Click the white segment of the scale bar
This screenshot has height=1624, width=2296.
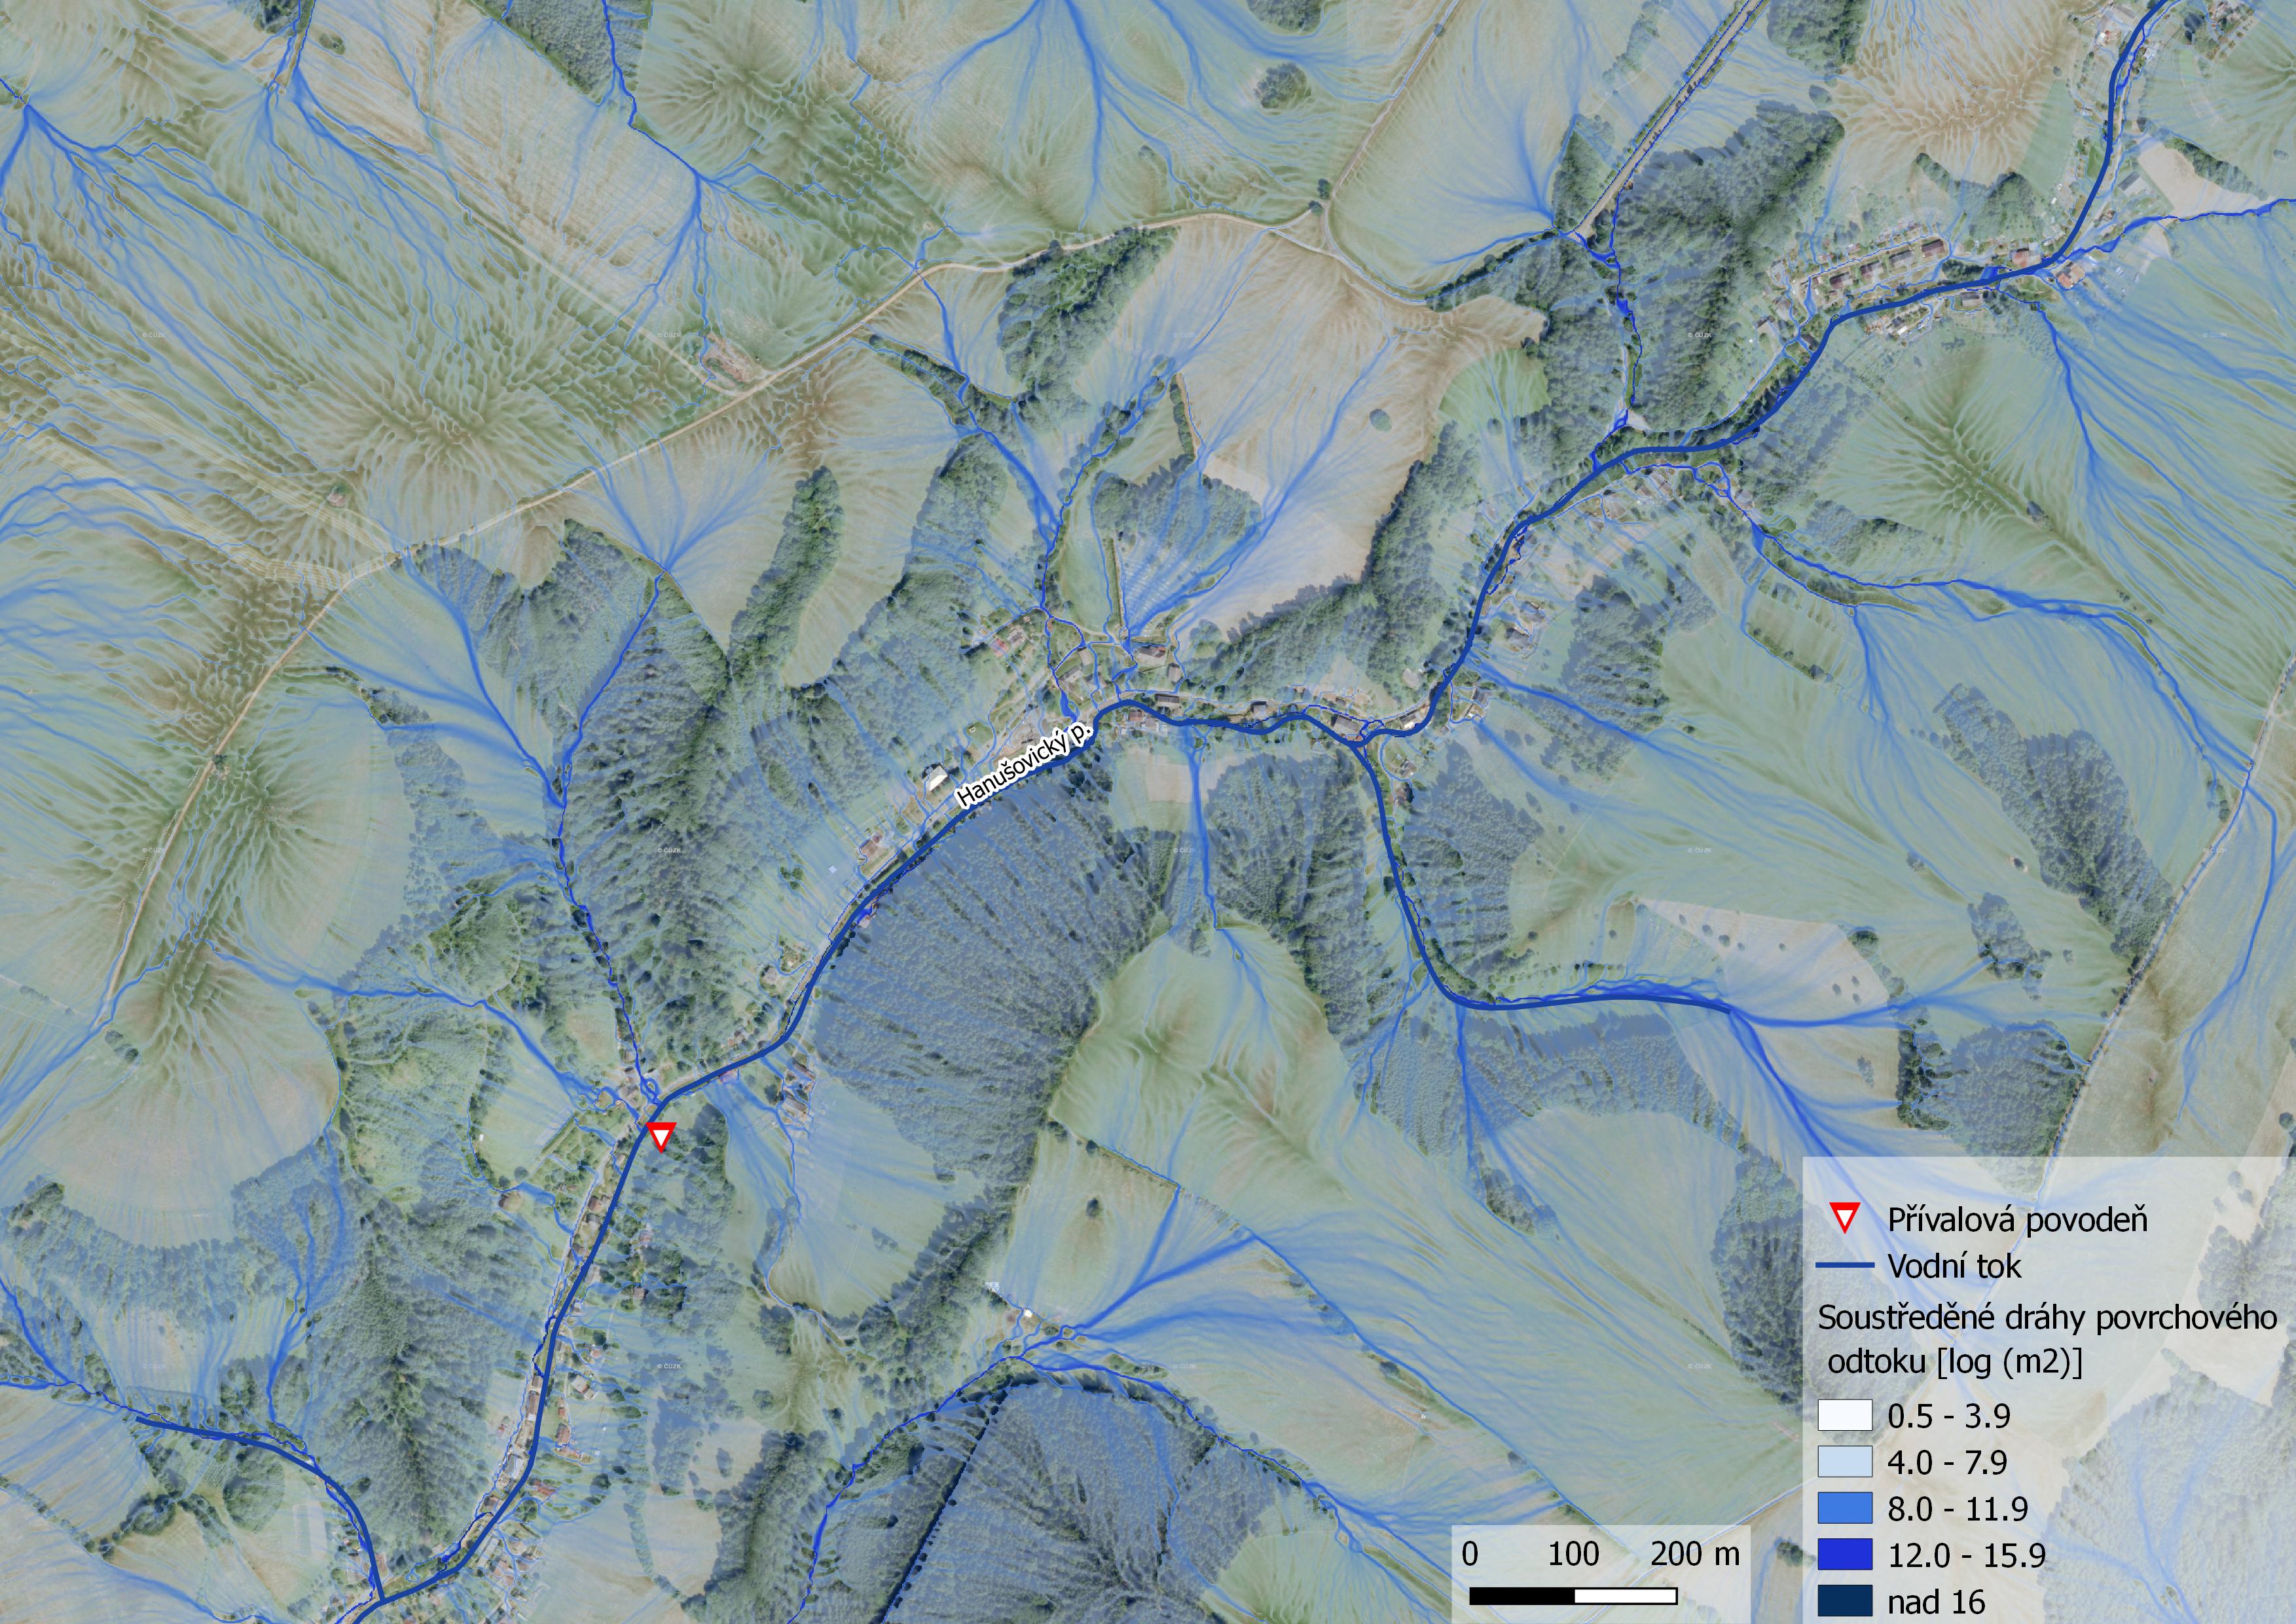tap(1626, 1596)
